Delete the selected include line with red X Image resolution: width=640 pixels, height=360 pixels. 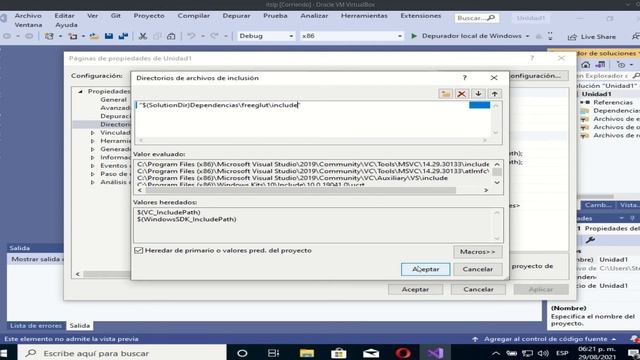462,94
